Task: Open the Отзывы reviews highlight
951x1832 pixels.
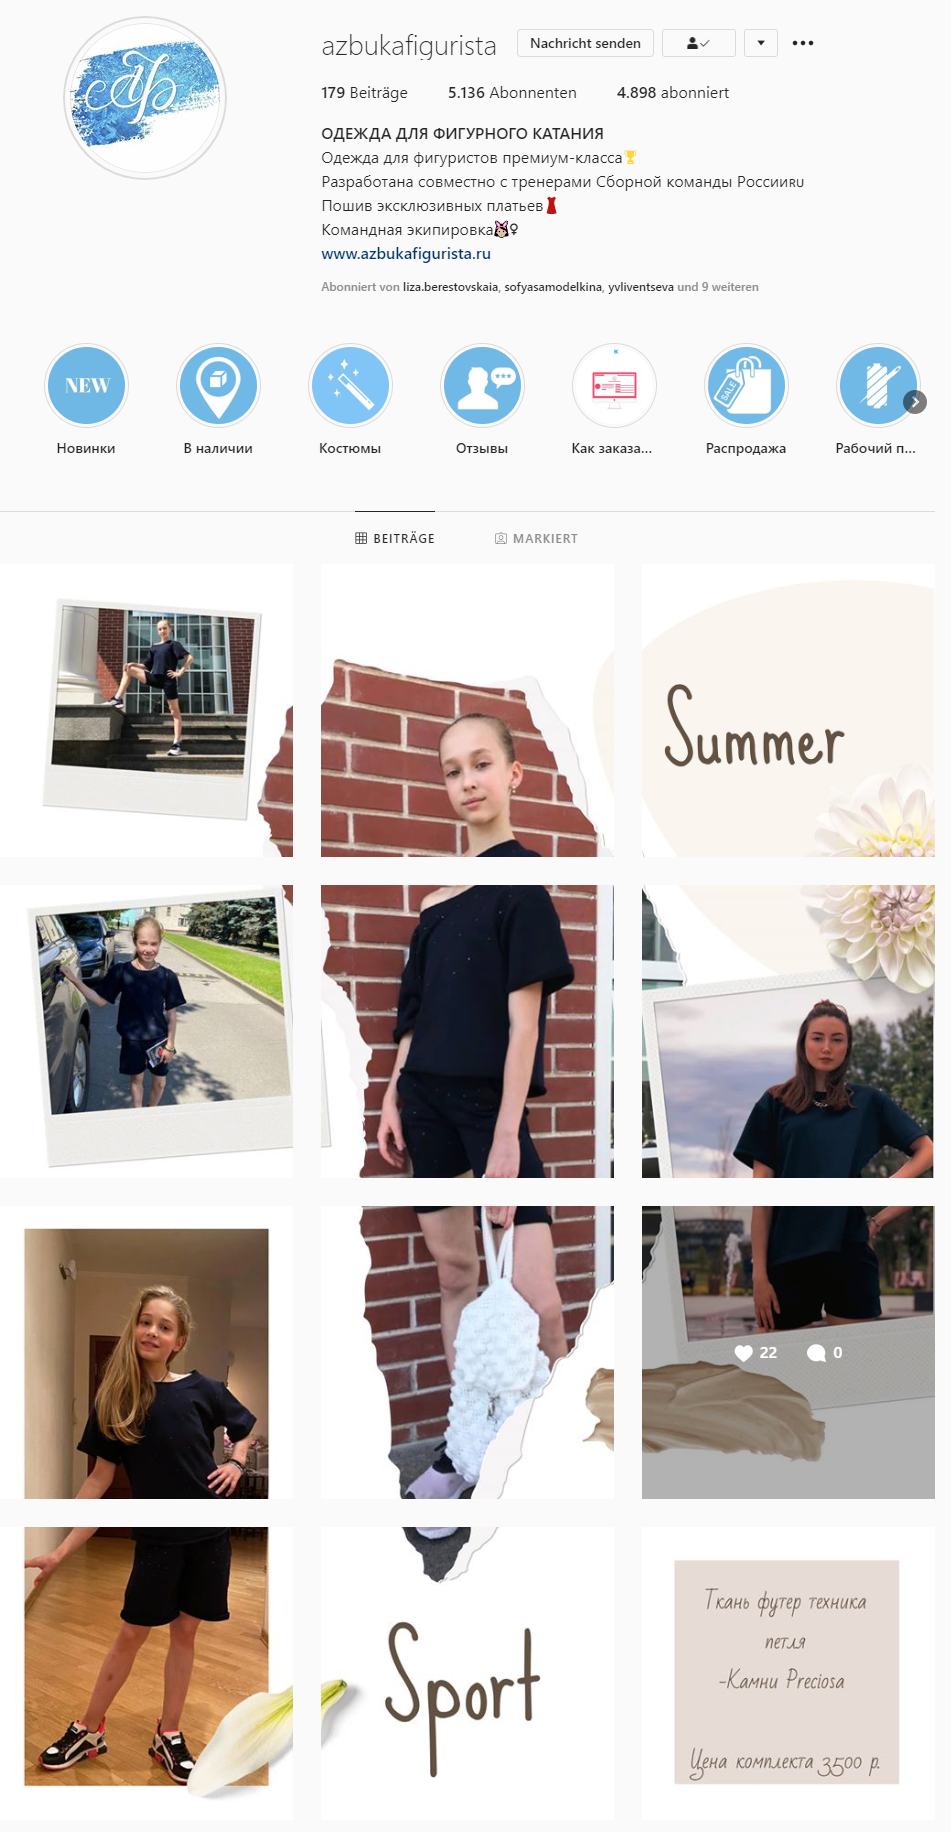Action: click(482, 386)
